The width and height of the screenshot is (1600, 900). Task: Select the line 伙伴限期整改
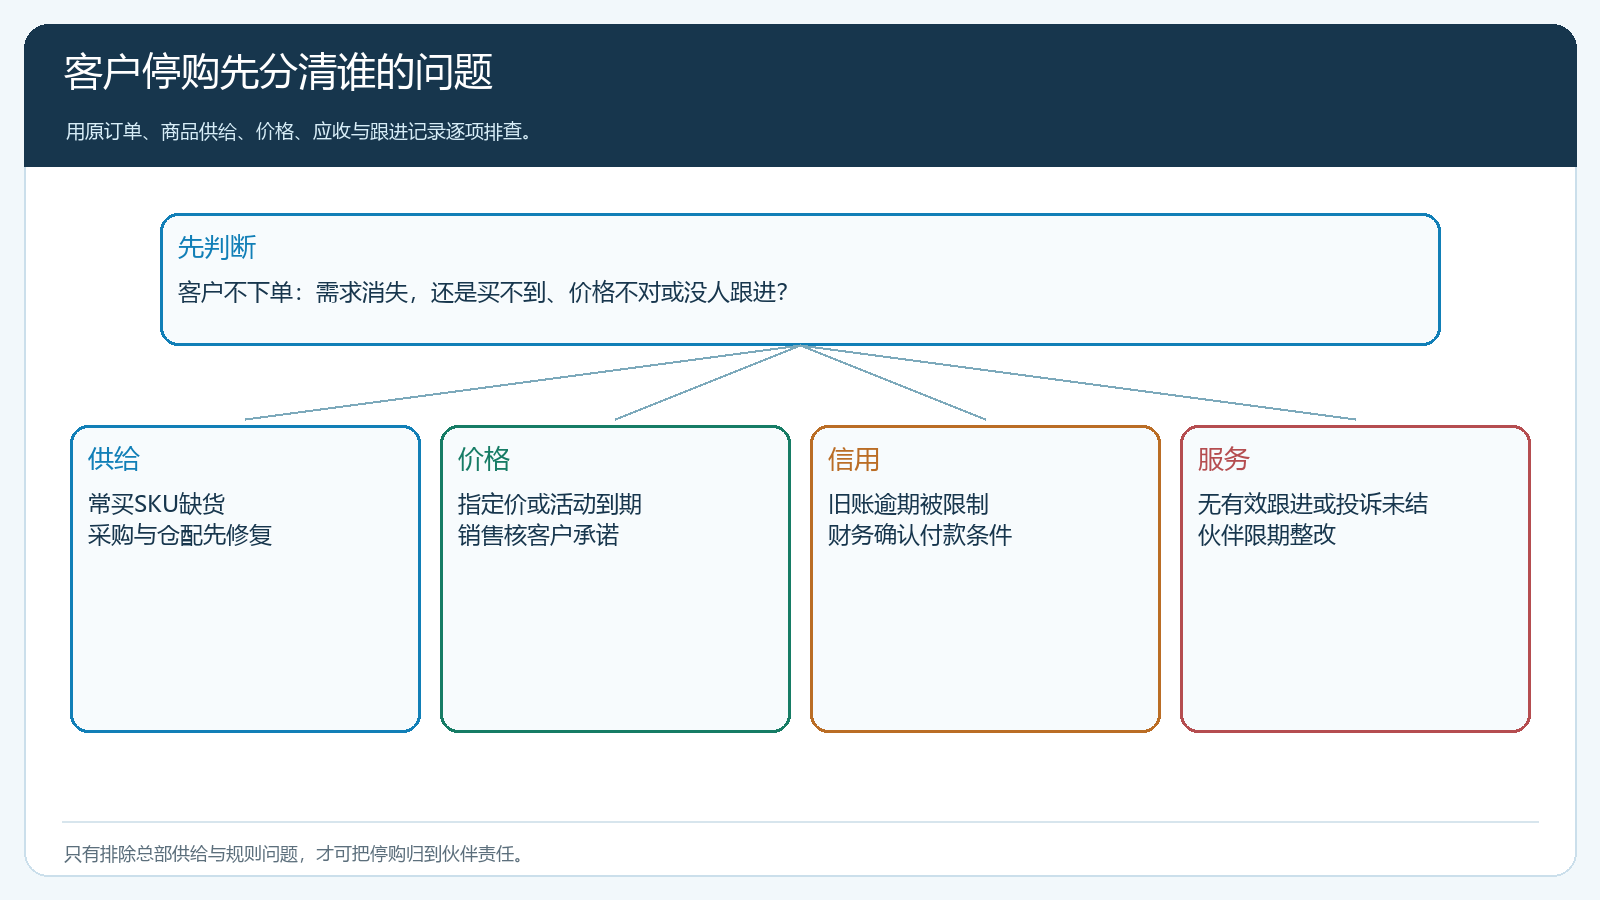[1266, 535]
